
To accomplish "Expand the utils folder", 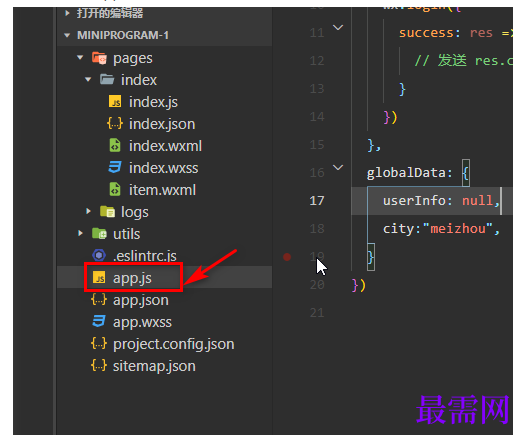I will (80, 233).
